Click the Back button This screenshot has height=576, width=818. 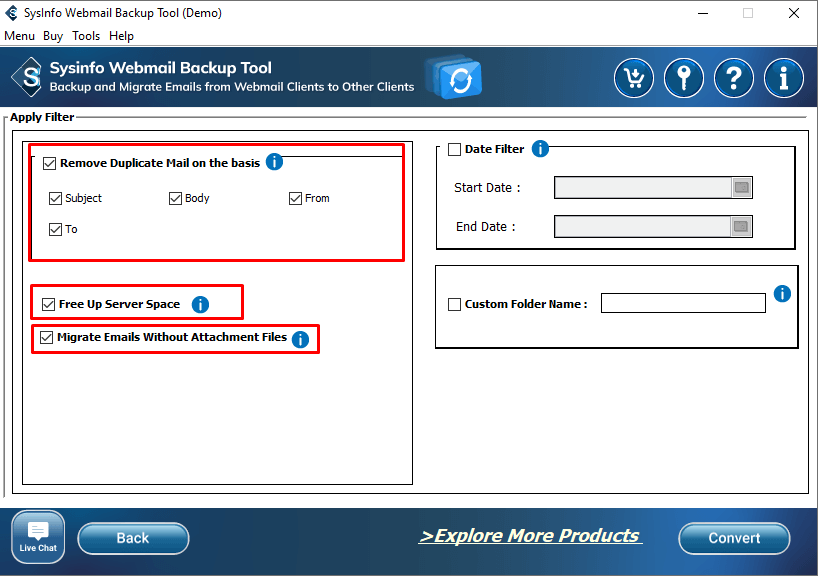133,538
